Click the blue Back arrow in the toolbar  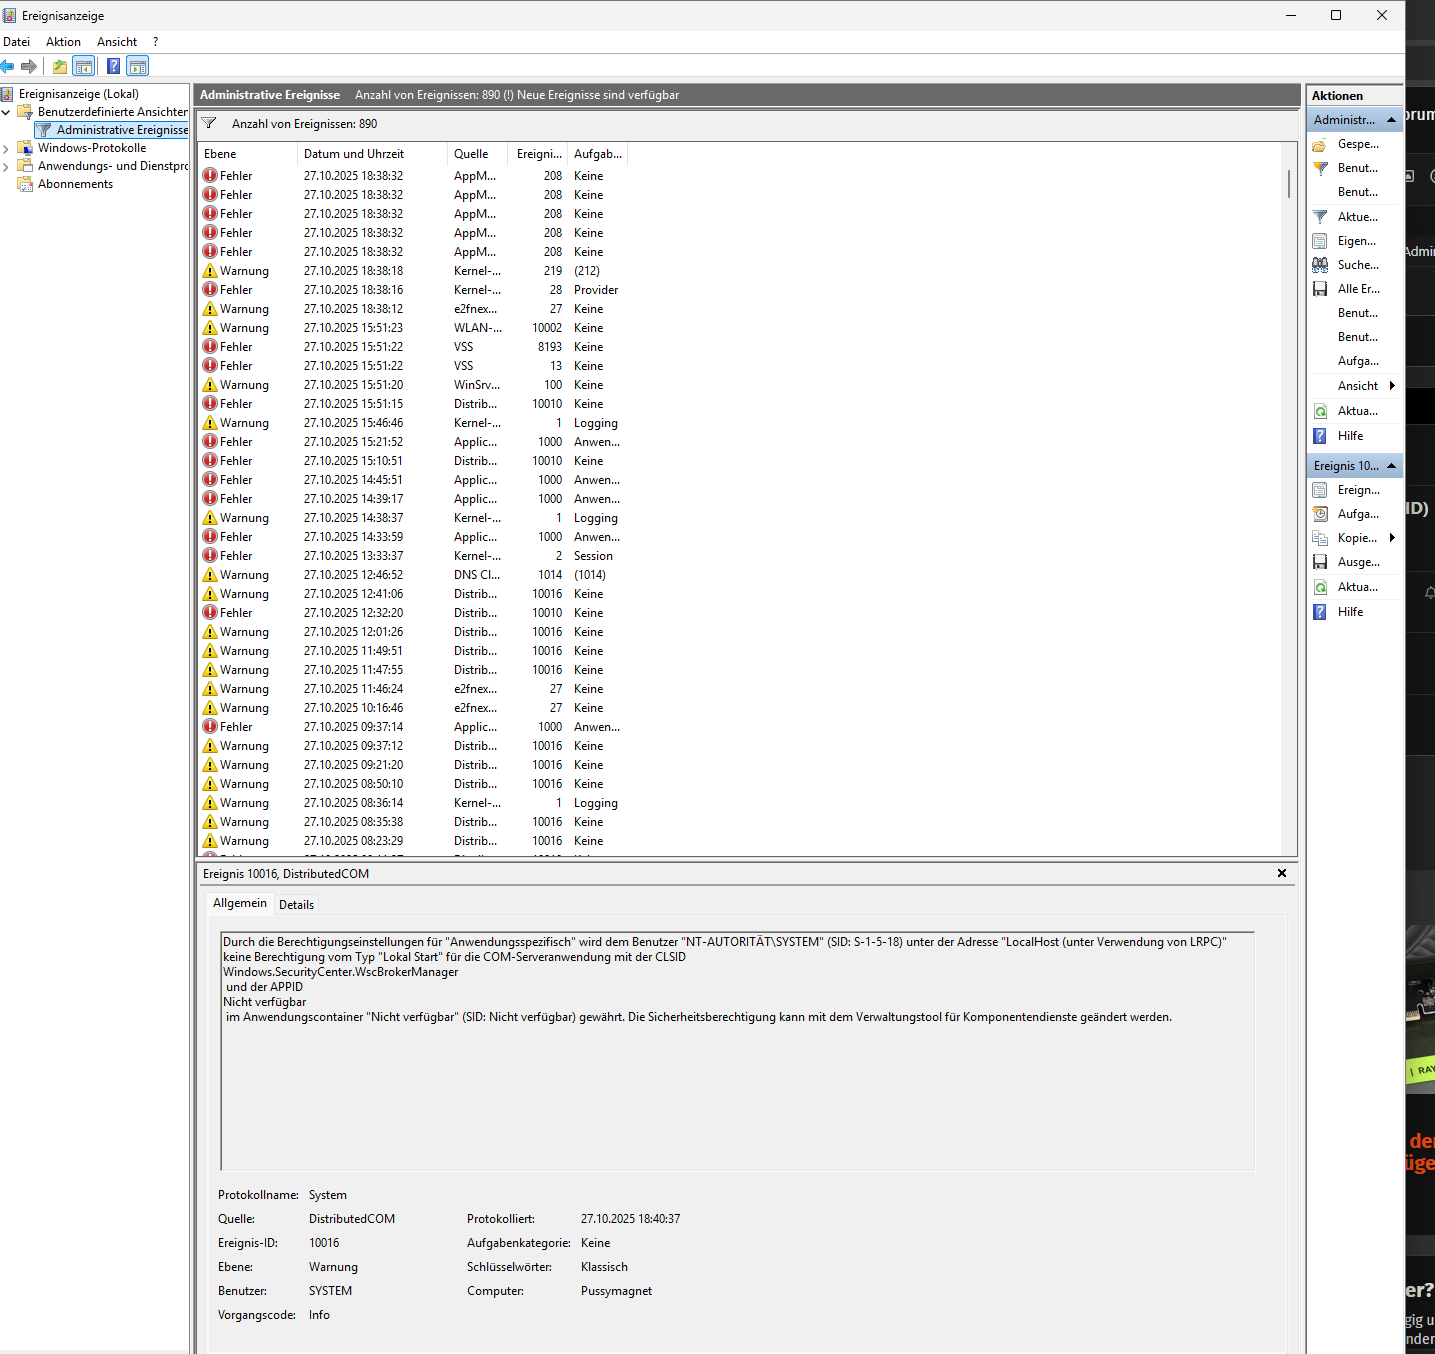point(8,67)
